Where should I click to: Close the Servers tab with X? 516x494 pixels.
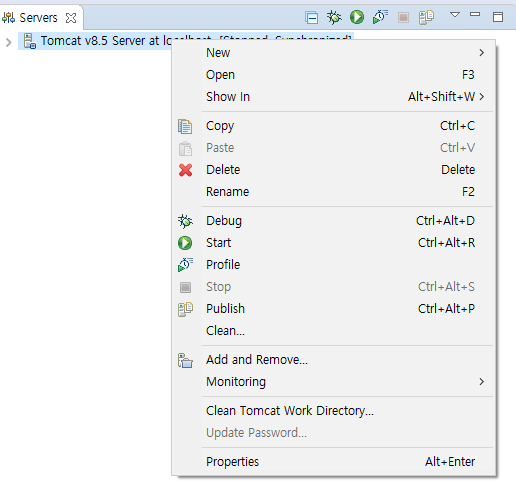click(x=71, y=18)
